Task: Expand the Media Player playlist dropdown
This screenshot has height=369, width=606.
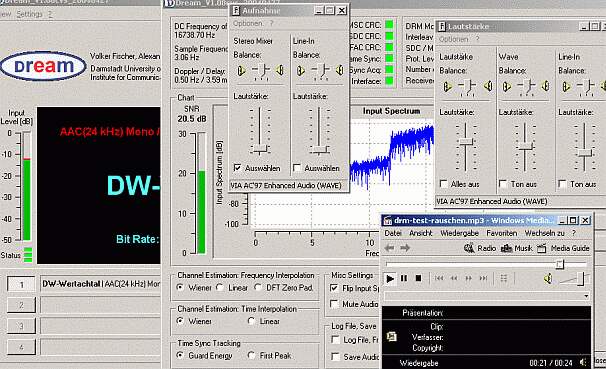Action: pos(586,296)
